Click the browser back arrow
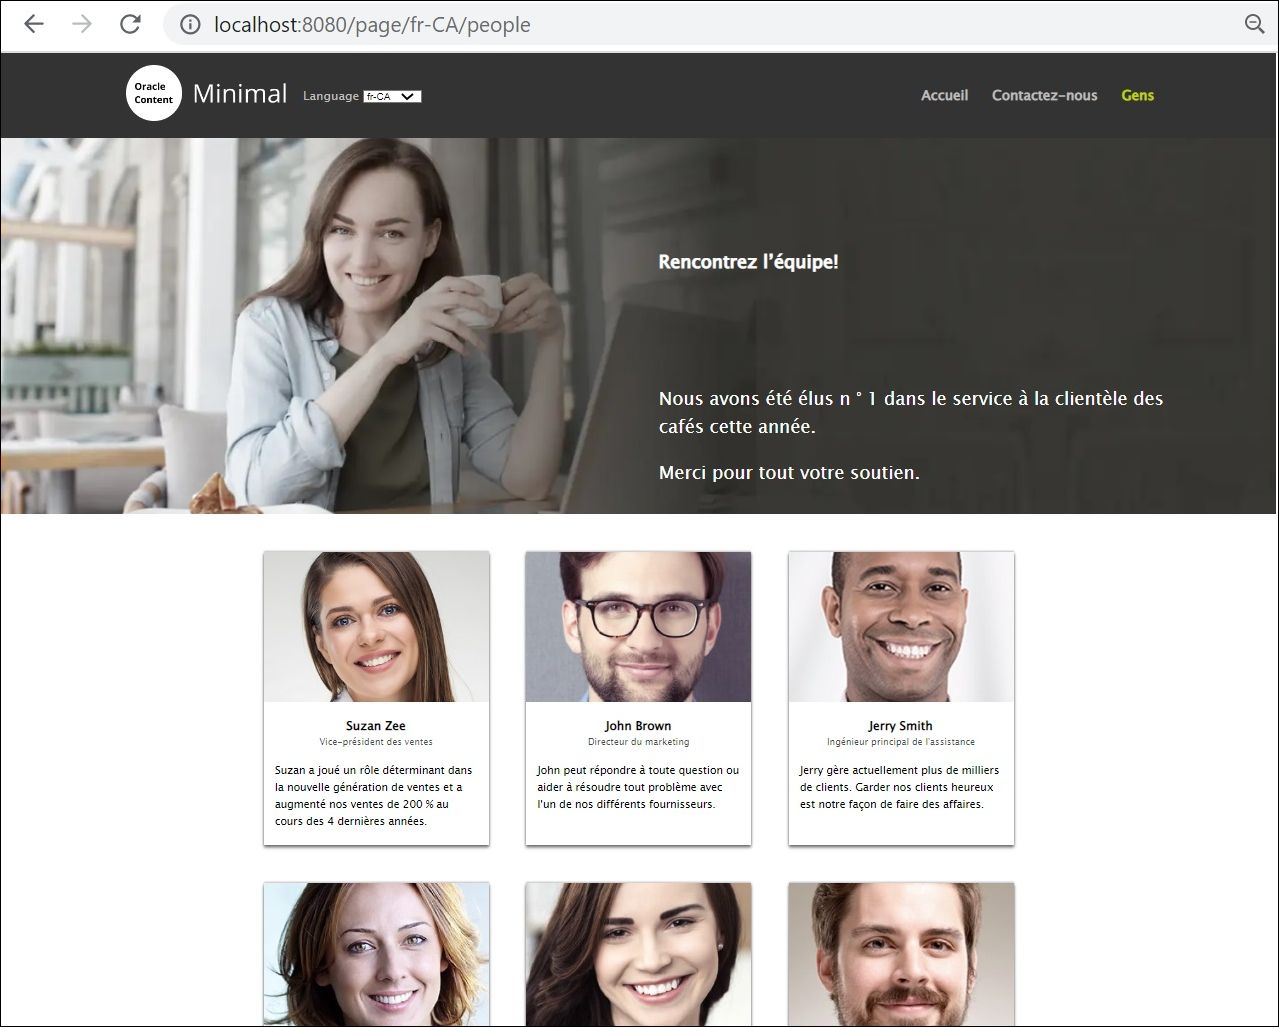1279x1027 pixels. 34,24
